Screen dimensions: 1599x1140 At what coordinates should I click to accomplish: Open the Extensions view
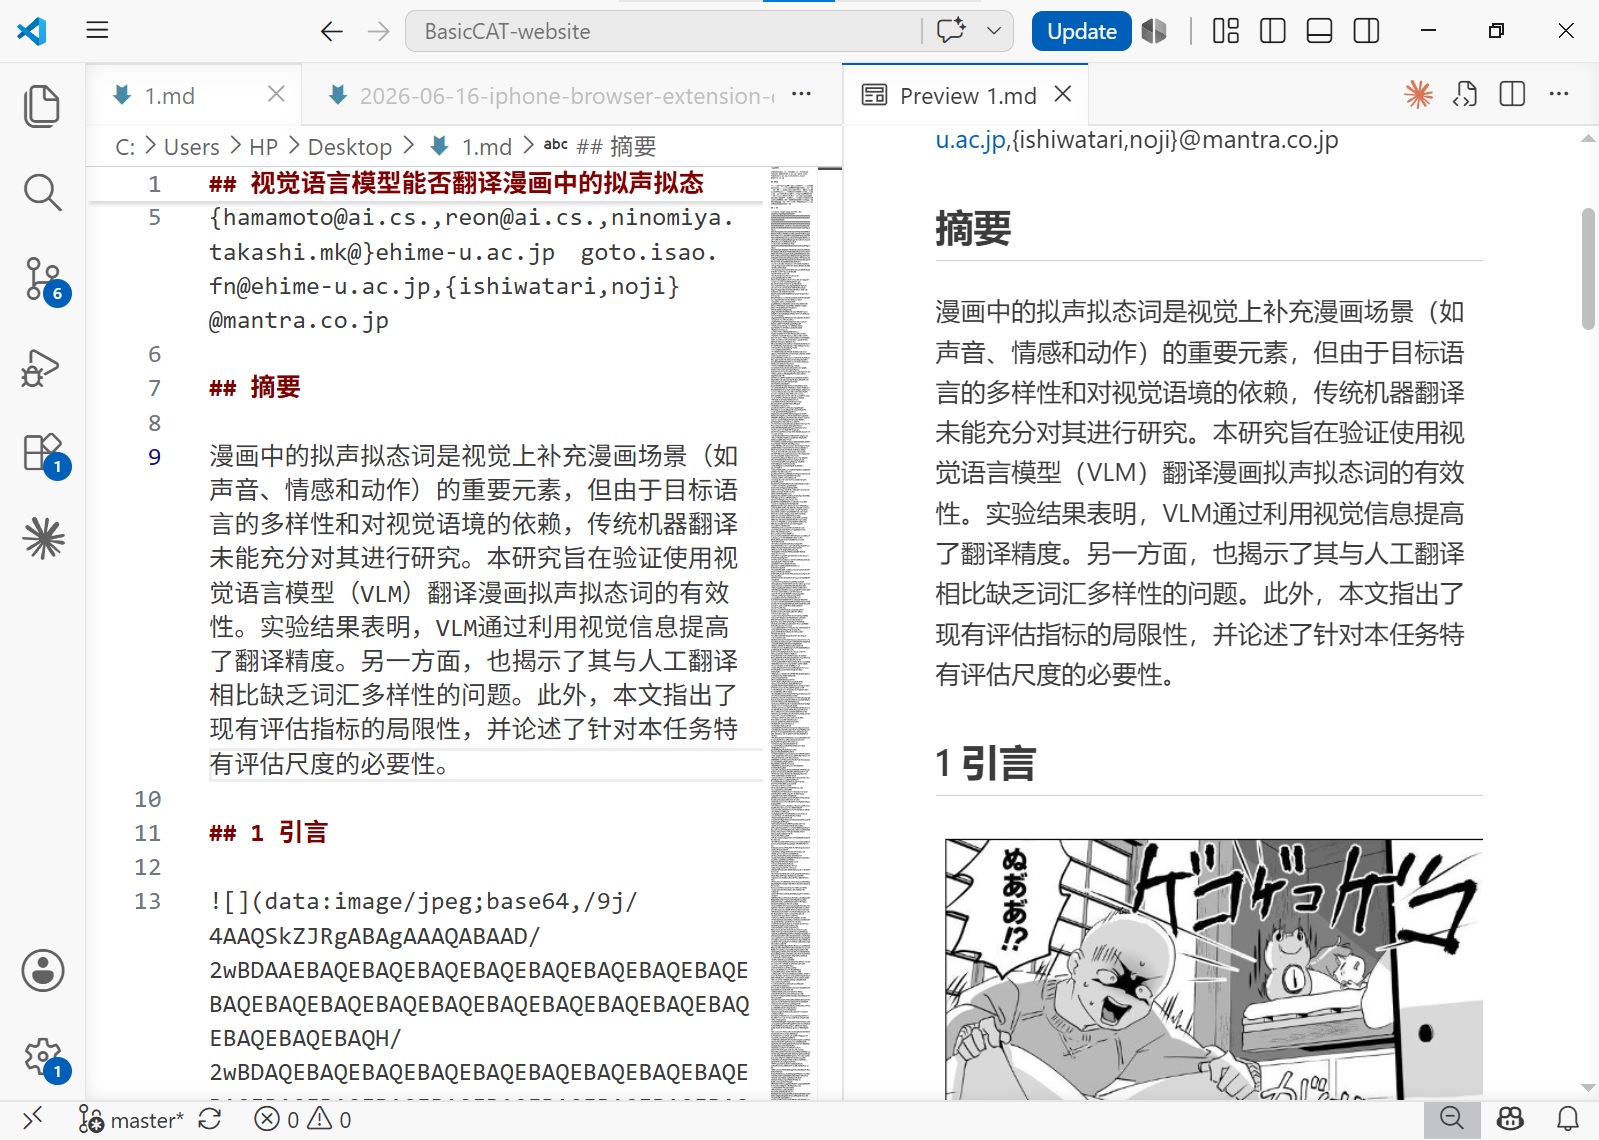(x=44, y=454)
